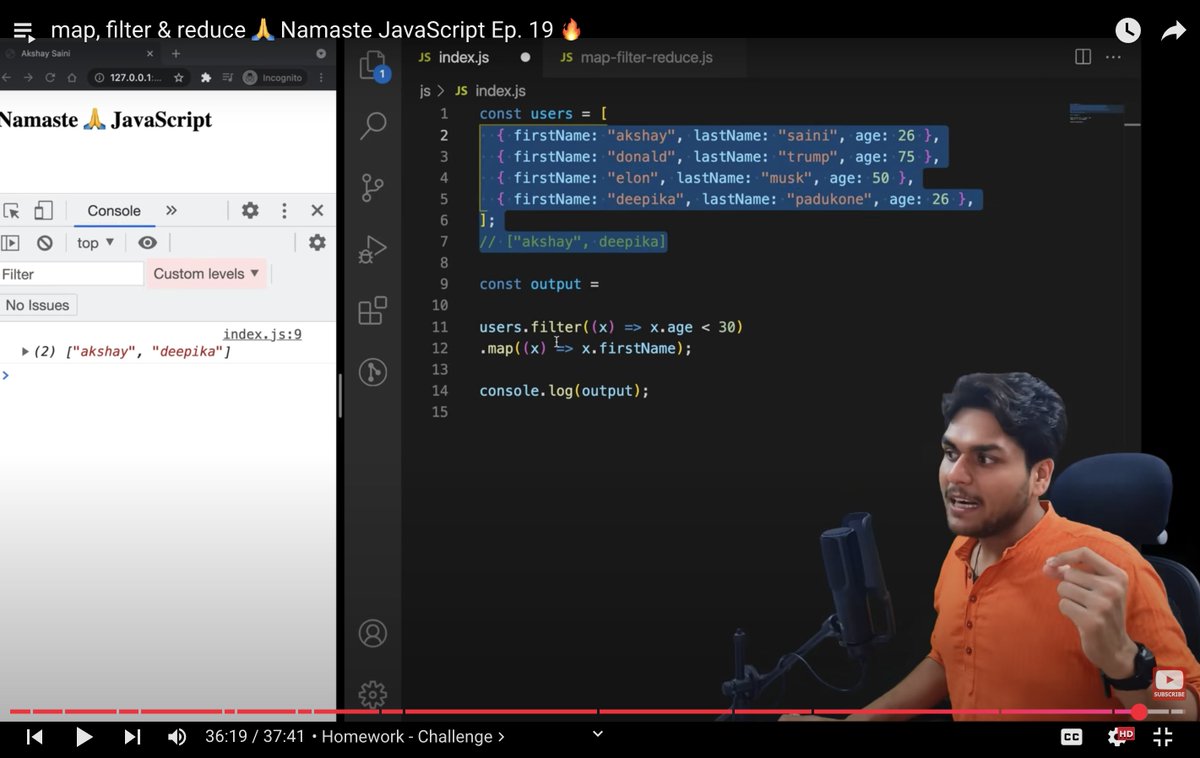The image size is (1200, 758).
Task: Open the index.js:9 source link
Action: 262,334
